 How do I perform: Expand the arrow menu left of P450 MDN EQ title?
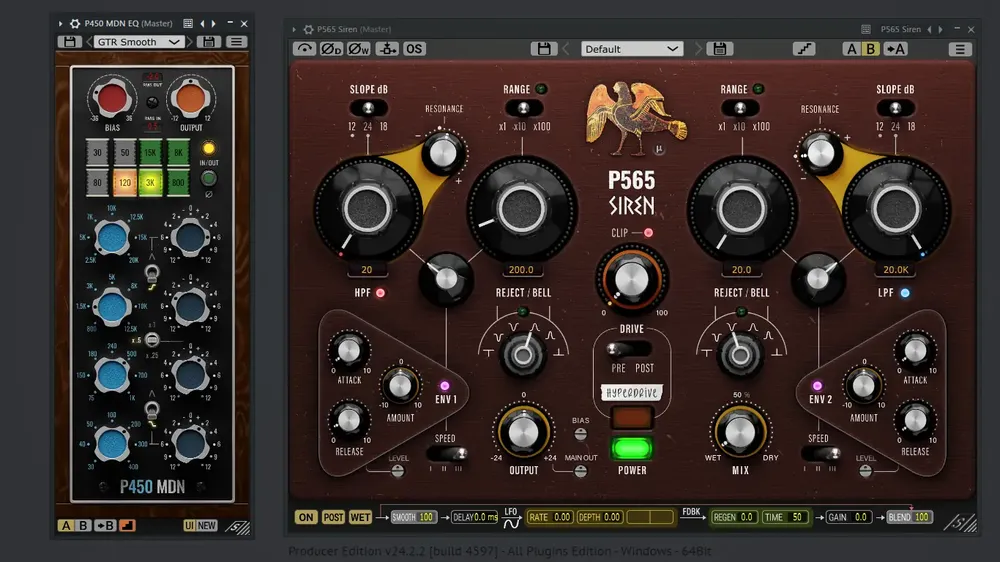pos(61,24)
